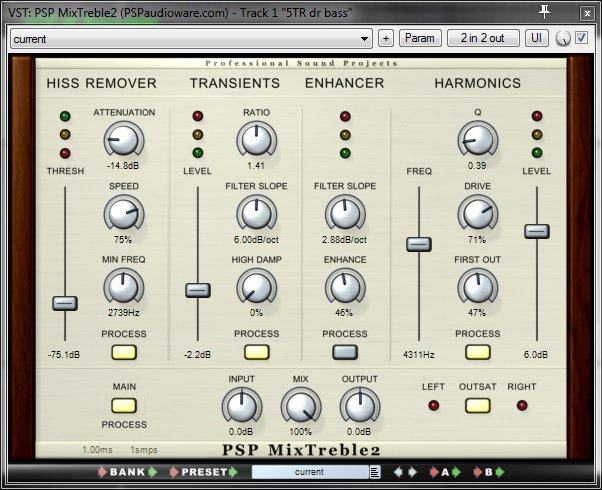Click the Param button

(x=420, y=38)
